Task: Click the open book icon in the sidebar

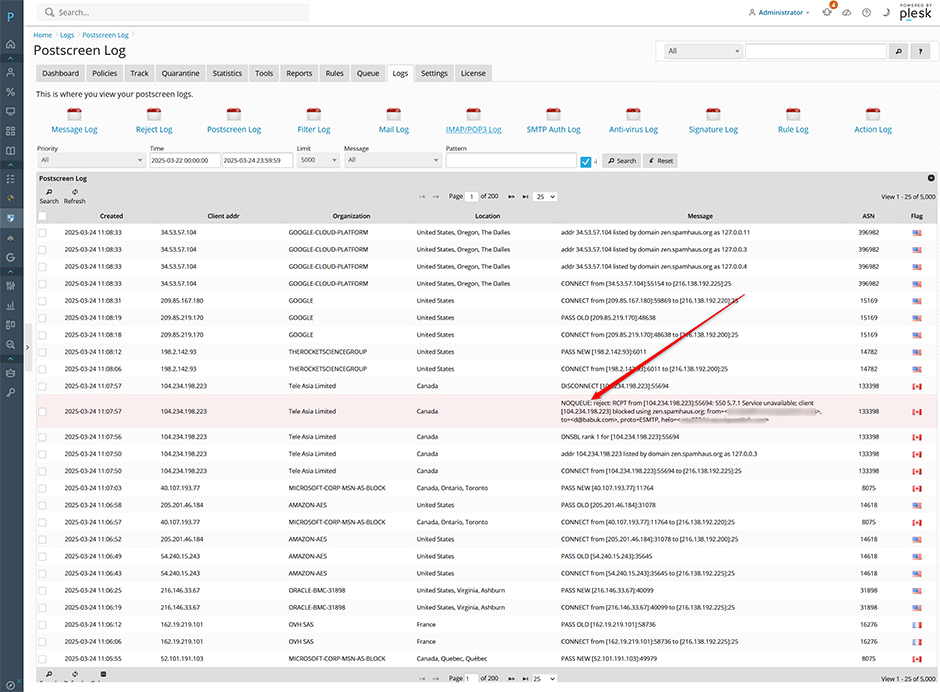Action: (10, 151)
